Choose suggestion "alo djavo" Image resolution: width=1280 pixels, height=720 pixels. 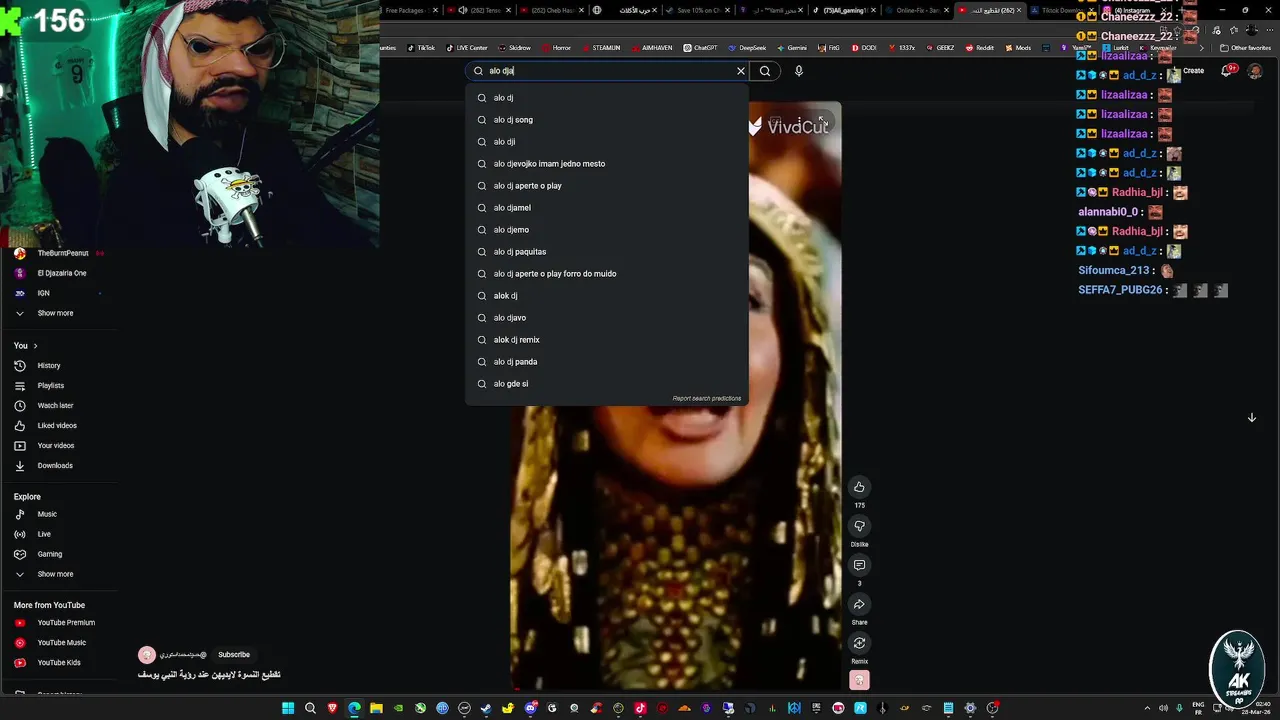click(607, 318)
